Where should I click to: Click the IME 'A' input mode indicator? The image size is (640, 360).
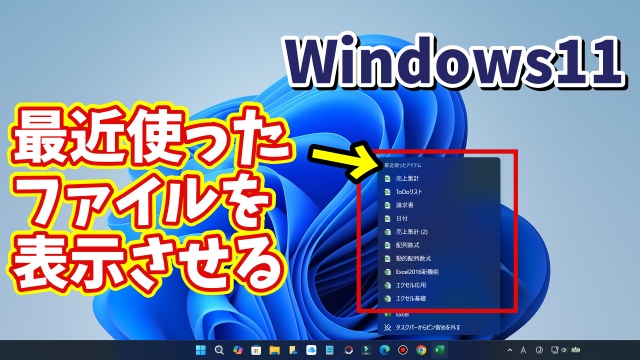tap(523, 350)
